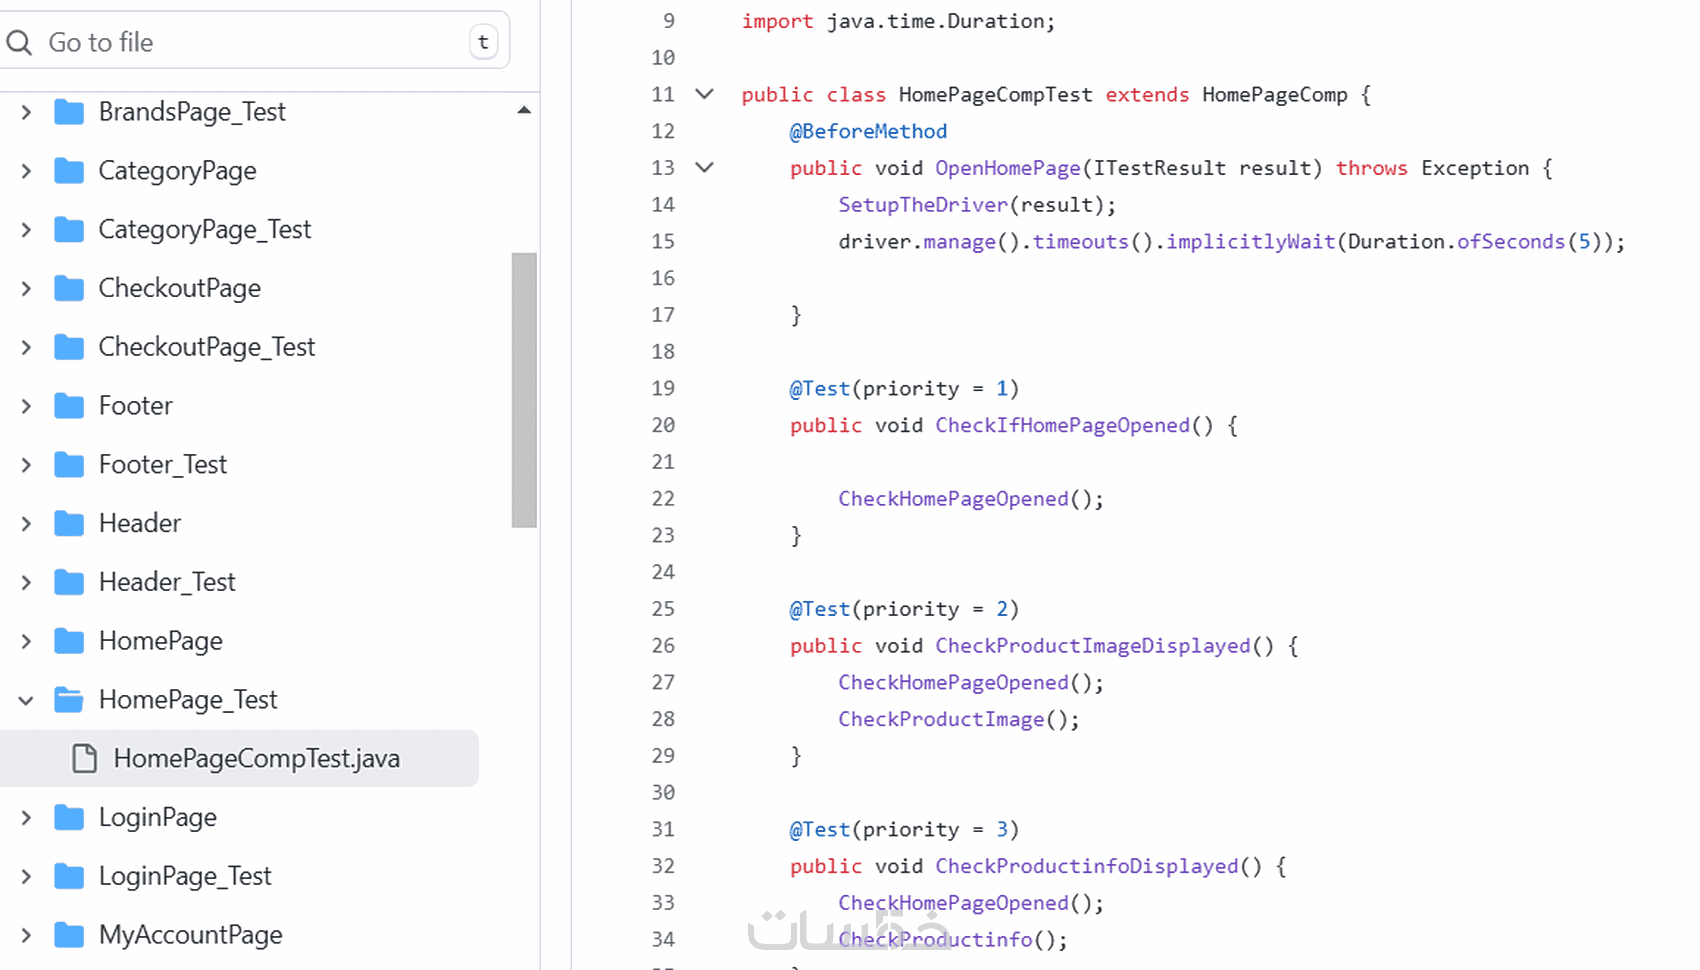This screenshot has width=1700, height=970.
Task: Open the CheckoutPage folder name
Action: pyautogui.click(x=180, y=288)
